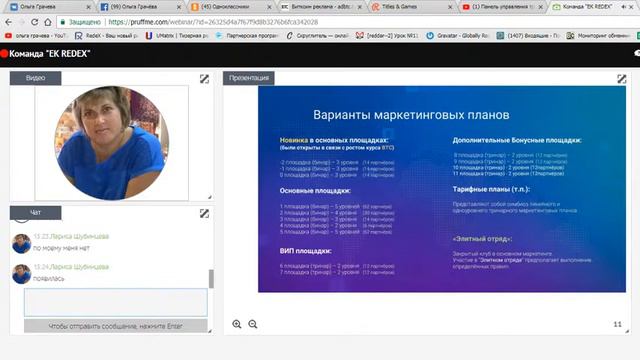Screen dimensions: 640x360
Task: Click 'Дополнительные Бонусные площадки:' heading
Action: click(x=517, y=140)
